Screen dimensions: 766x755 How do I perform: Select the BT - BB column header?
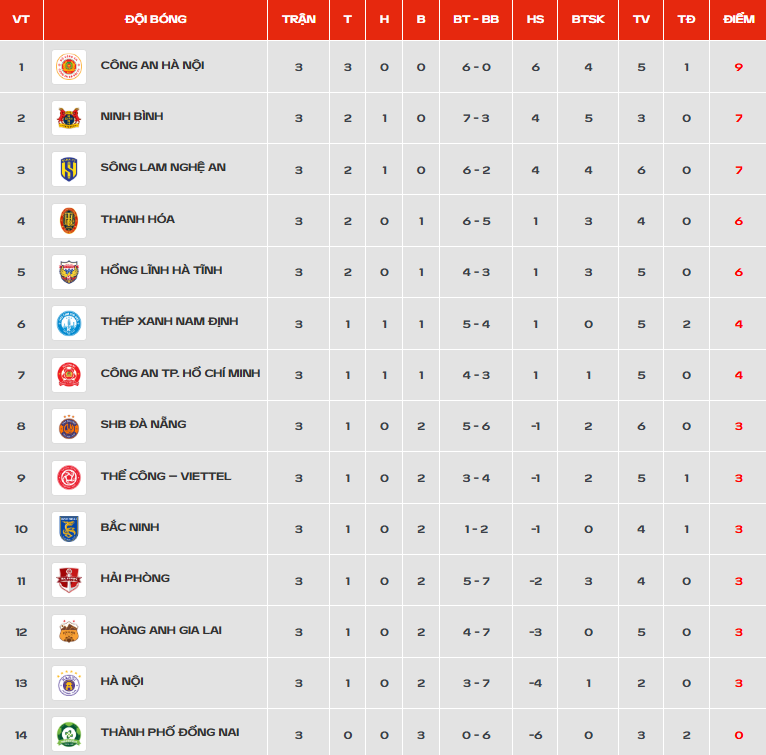pyautogui.click(x=476, y=20)
